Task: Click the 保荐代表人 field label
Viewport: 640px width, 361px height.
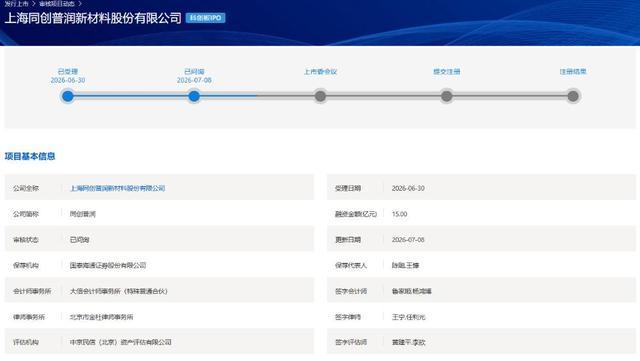Action: point(351,265)
